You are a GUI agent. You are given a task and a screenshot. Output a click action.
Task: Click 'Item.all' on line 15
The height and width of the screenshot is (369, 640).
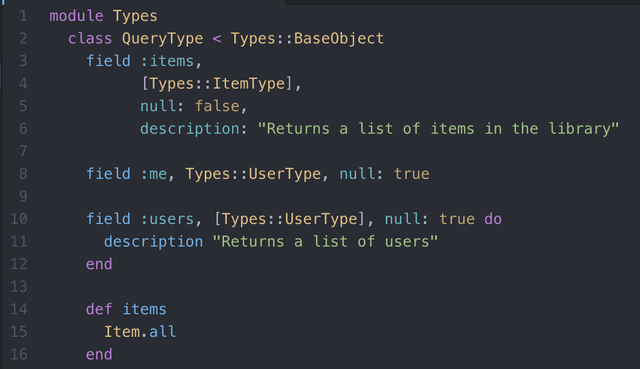click(140, 332)
